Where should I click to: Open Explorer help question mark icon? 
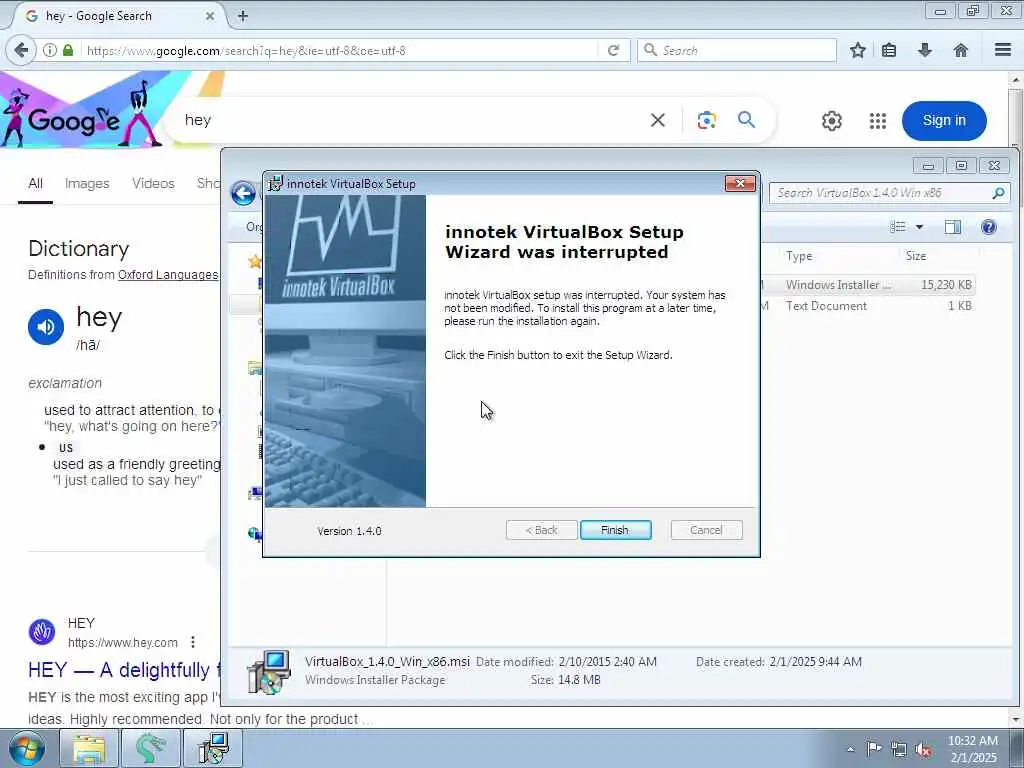point(989,227)
